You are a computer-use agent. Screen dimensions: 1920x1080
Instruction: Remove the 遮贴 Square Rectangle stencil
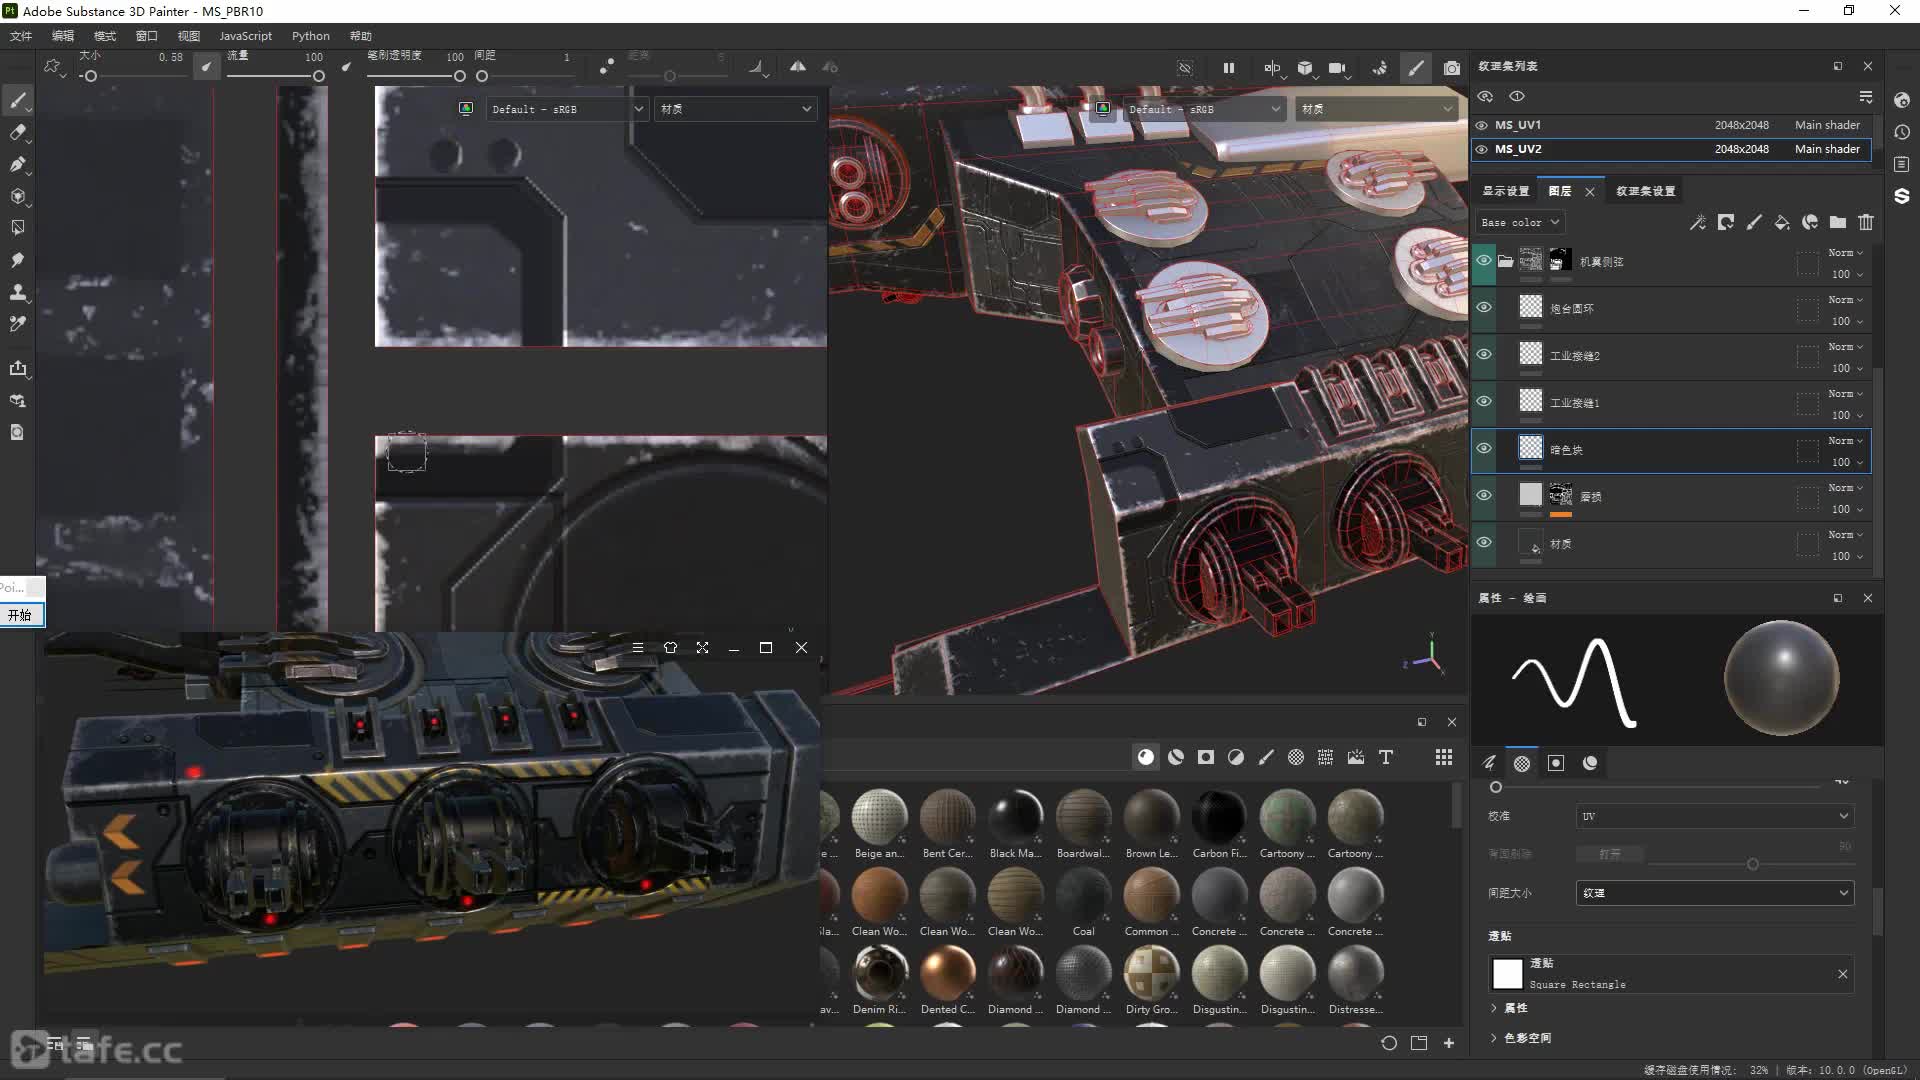pyautogui.click(x=1842, y=974)
